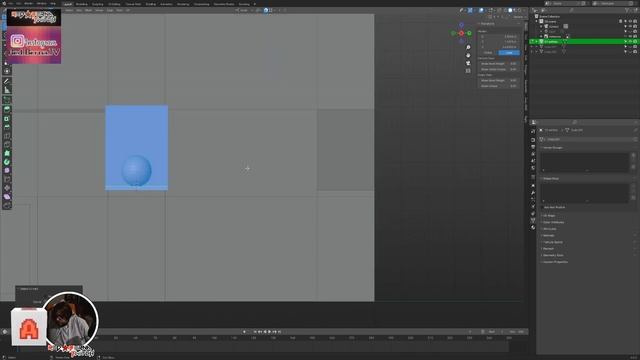Play the timeline animation
This screenshot has height=360, width=640.
(x=269, y=332)
